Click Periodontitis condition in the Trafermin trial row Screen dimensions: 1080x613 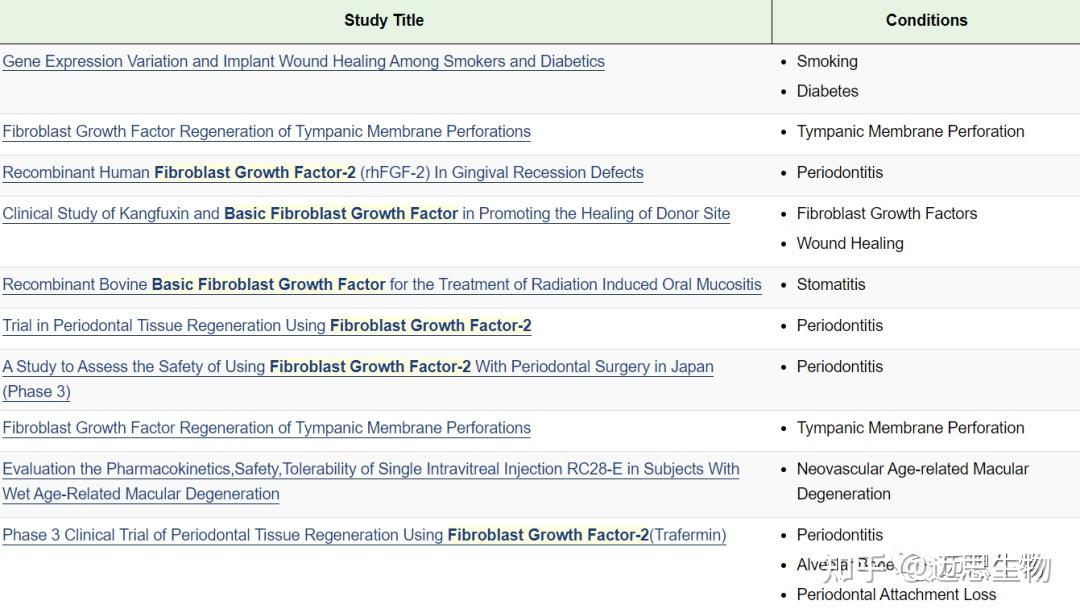(x=840, y=535)
